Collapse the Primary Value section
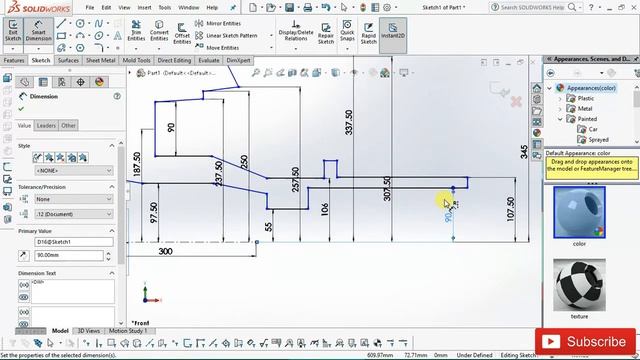This screenshot has width=640, height=360. (x=112, y=231)
